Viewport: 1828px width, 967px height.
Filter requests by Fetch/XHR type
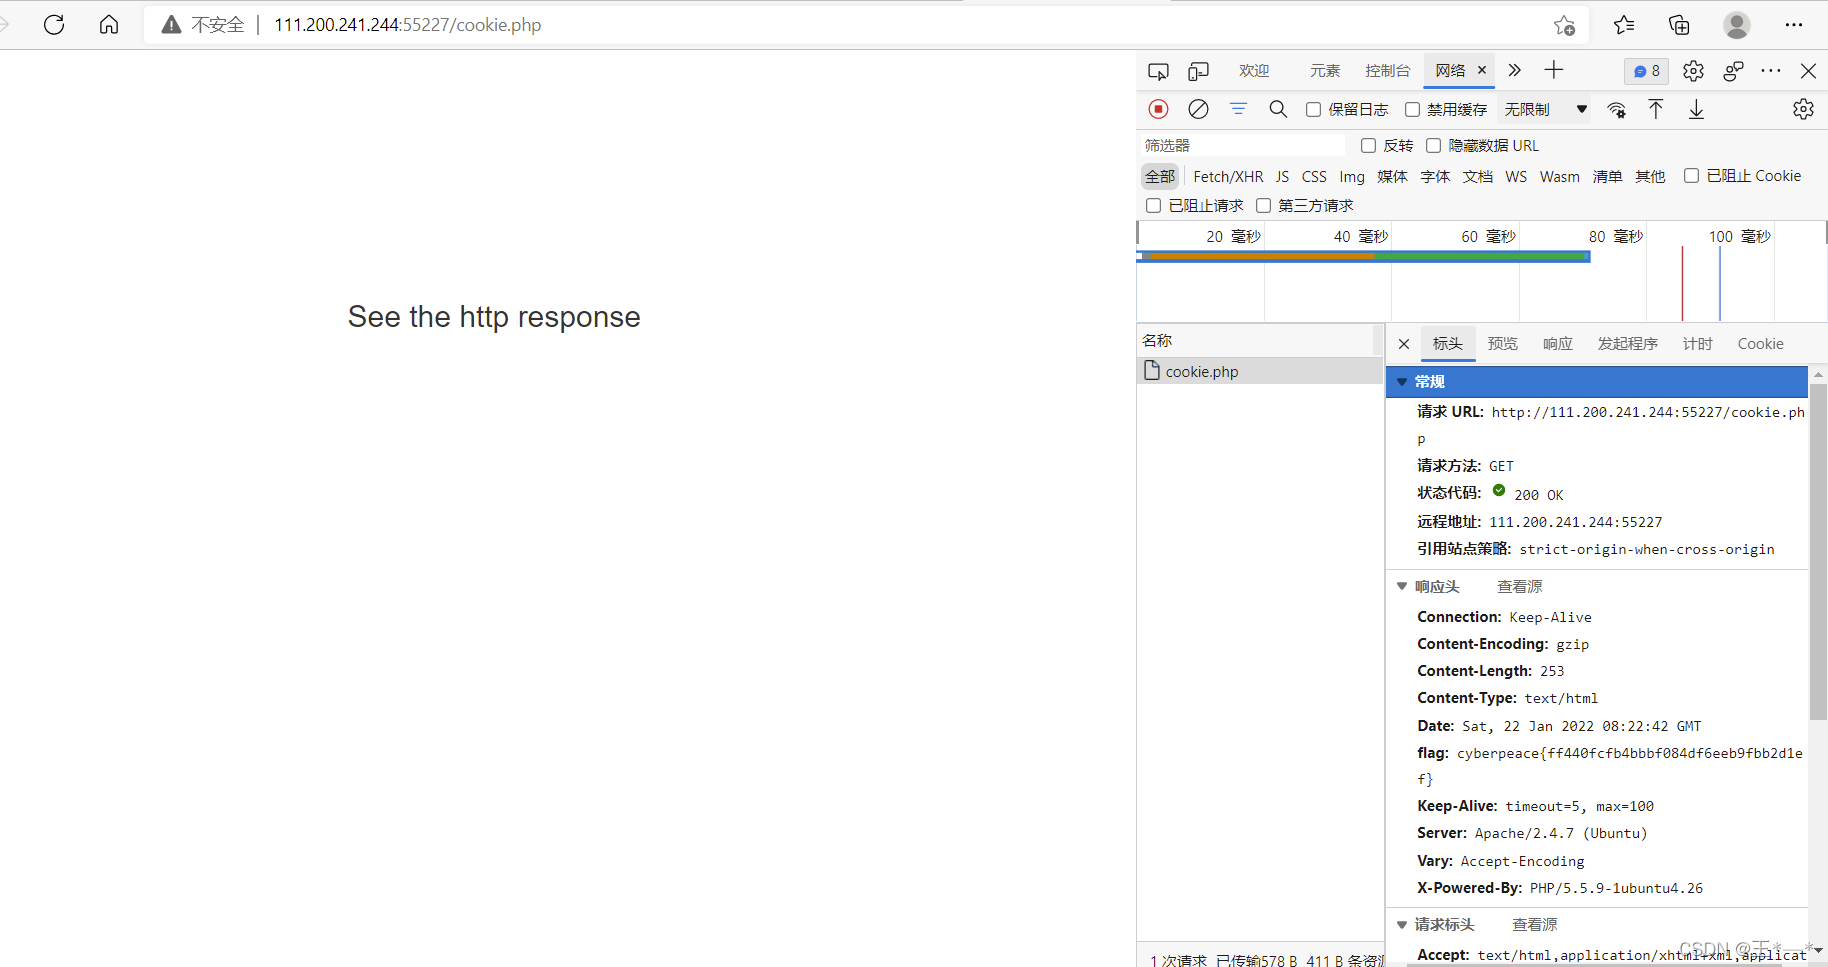coord(1228,176)
